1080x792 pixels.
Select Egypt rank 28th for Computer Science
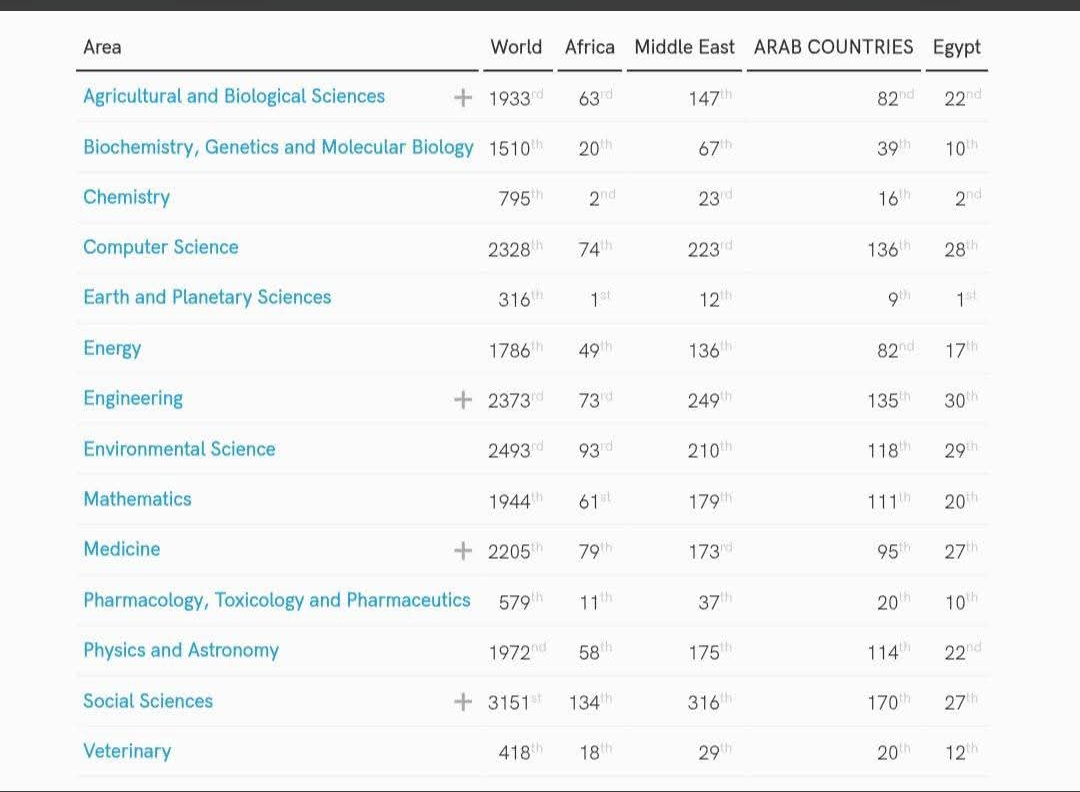tap(962, 249)
